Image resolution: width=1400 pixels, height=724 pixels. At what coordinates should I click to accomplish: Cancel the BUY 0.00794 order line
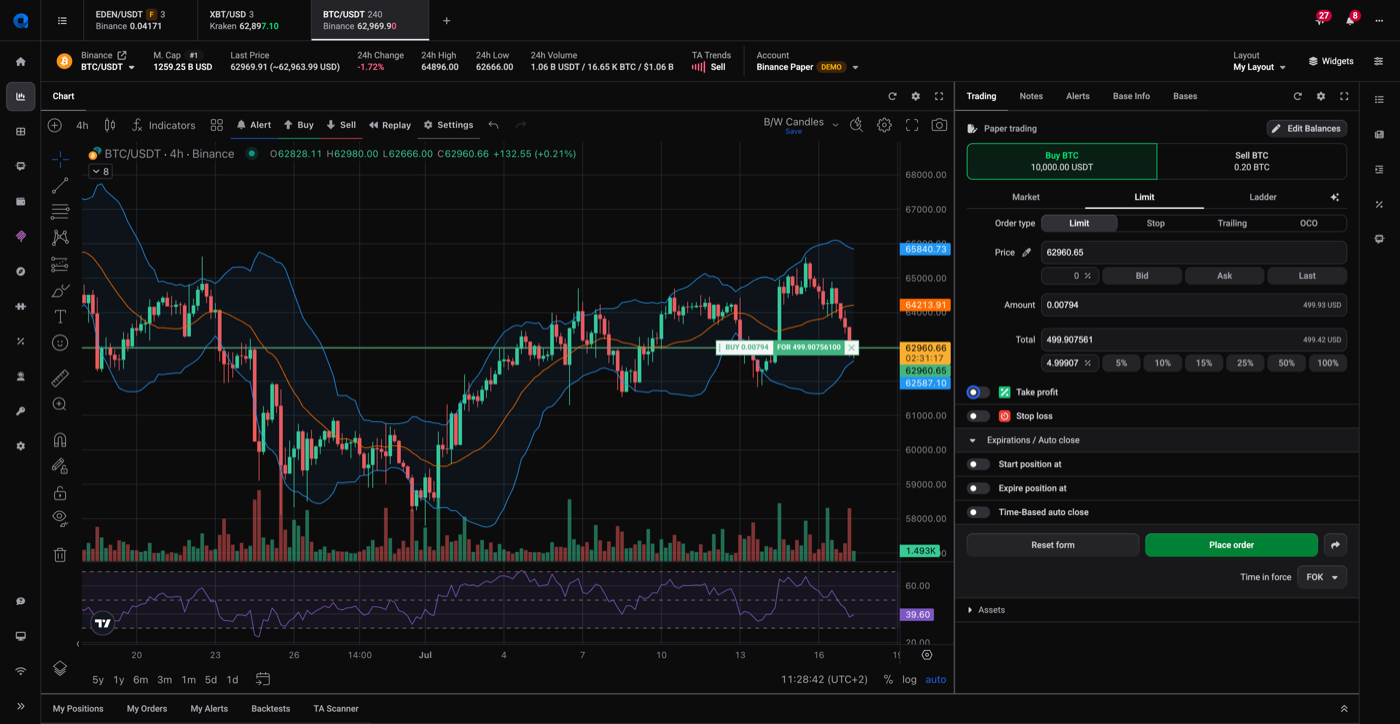pyautogui.click(x=851, y=348)
